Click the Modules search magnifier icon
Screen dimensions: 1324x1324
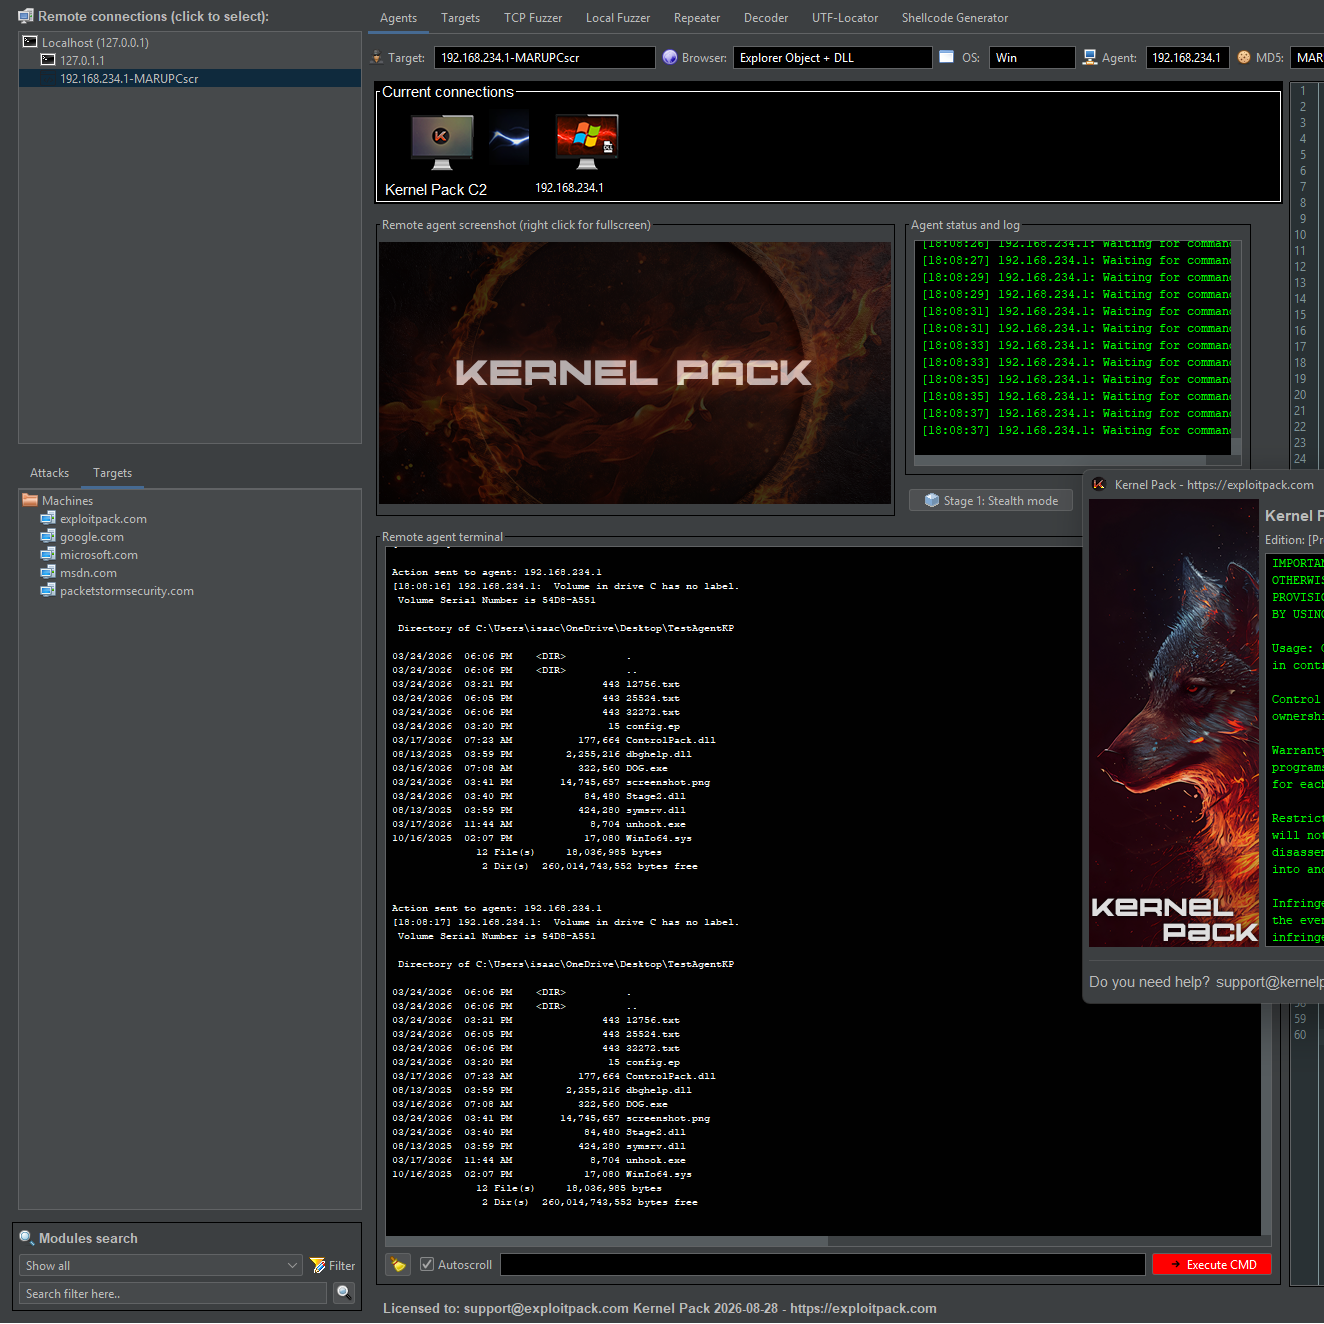click(x=27, y=1238)
